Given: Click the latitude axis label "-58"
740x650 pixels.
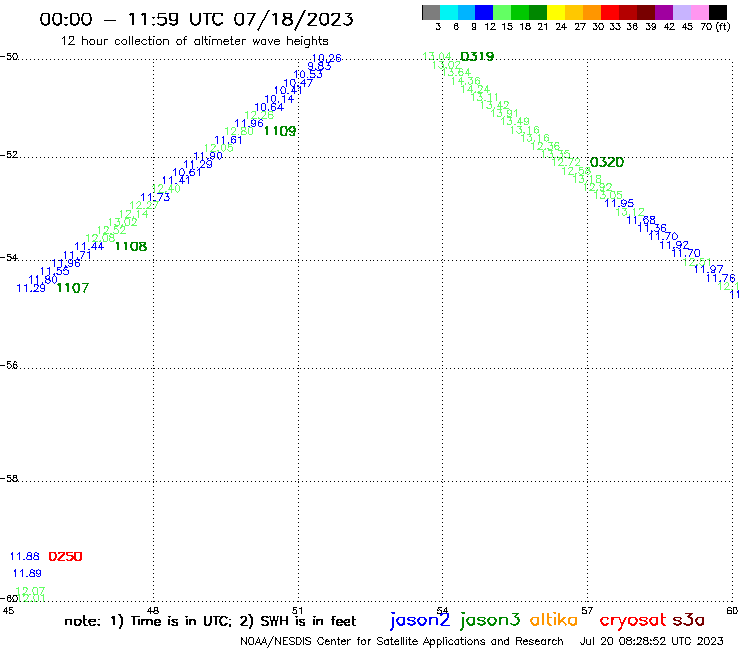Looking at the screenshot, I should (9, 479).
